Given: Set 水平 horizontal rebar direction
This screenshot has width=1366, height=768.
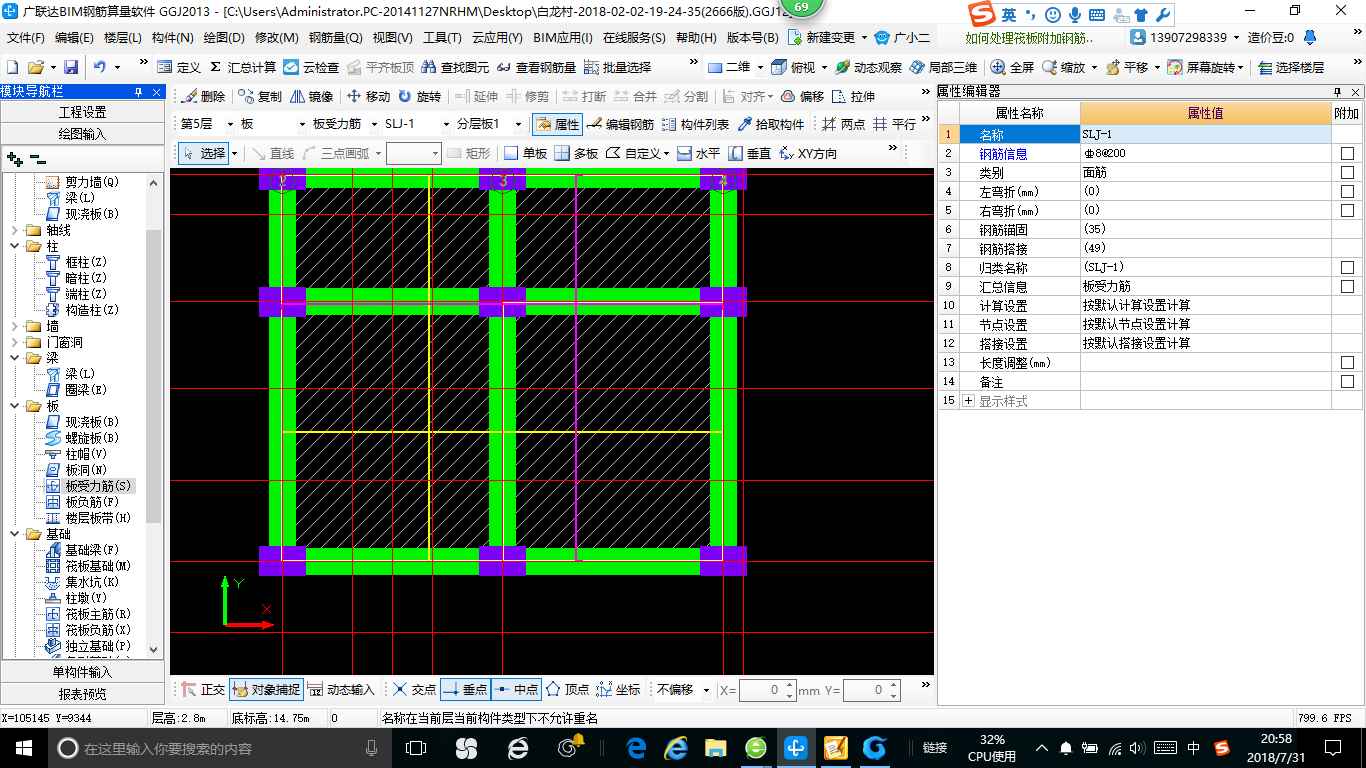Looking at the screenshot, I should (x=698, y=153).
